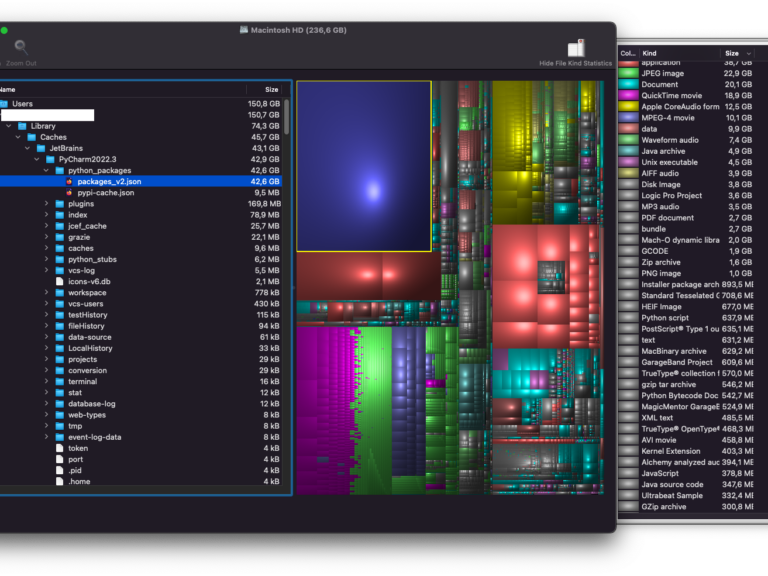Collapse the Library folder

pyautogui.click(x=10, y=126)
